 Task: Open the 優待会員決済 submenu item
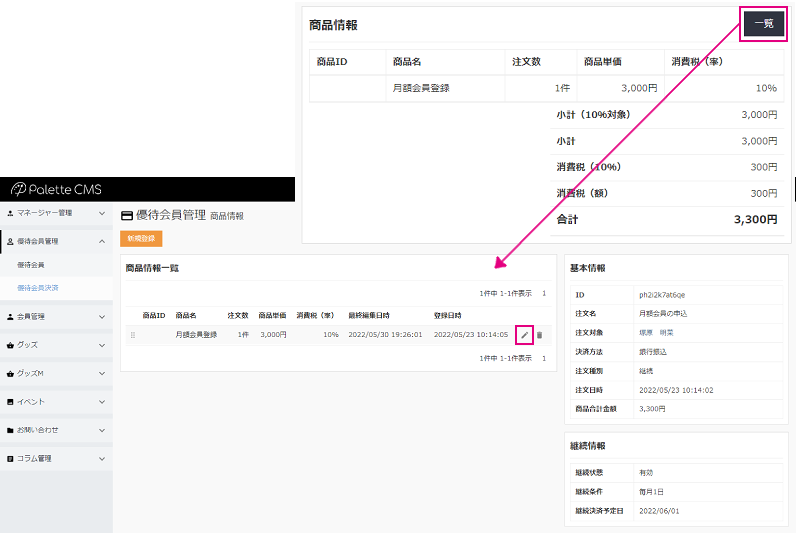click(38, 288)
